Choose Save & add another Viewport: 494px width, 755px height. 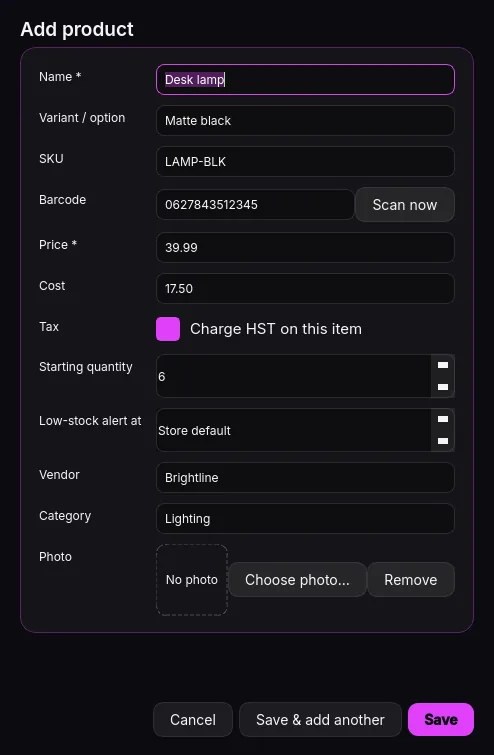pyautogui.click(x=320, y=719)
